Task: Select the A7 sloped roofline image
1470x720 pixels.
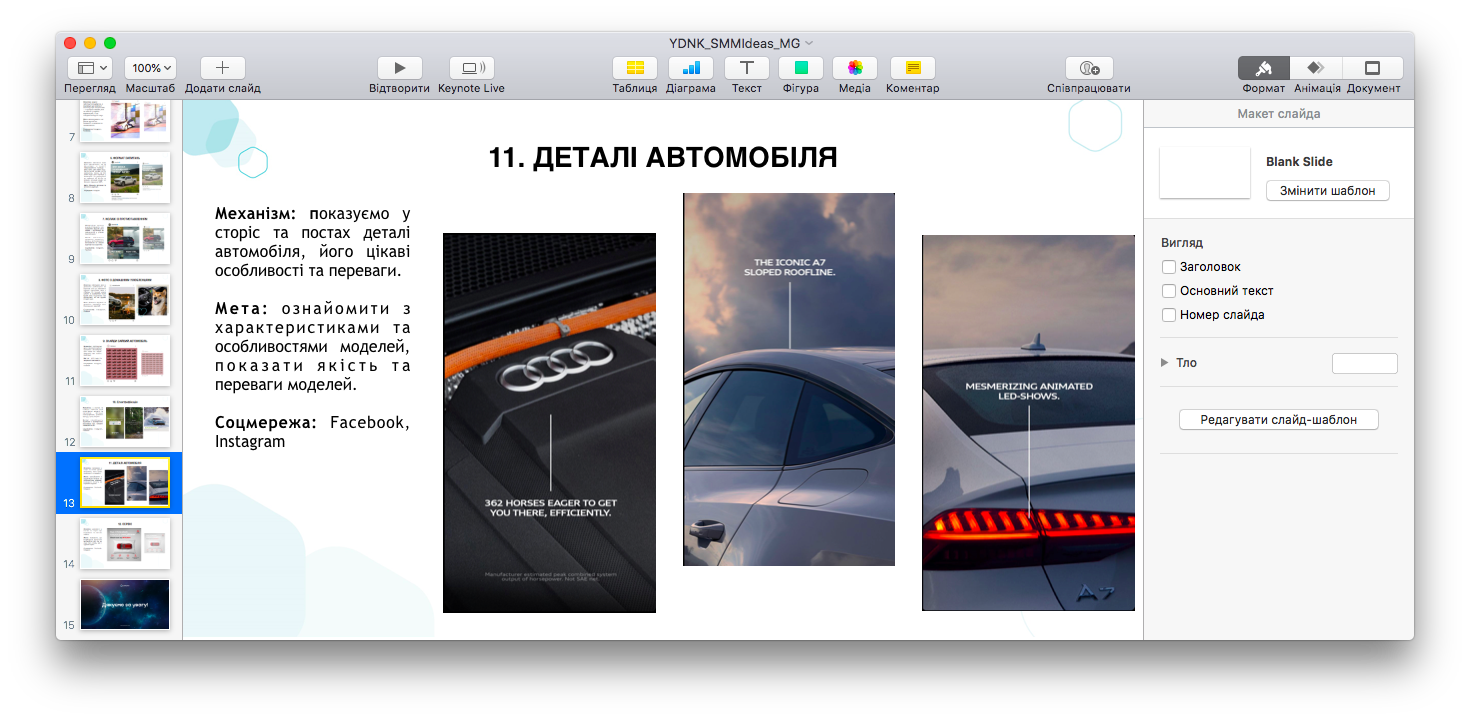Action: (789, 379)
